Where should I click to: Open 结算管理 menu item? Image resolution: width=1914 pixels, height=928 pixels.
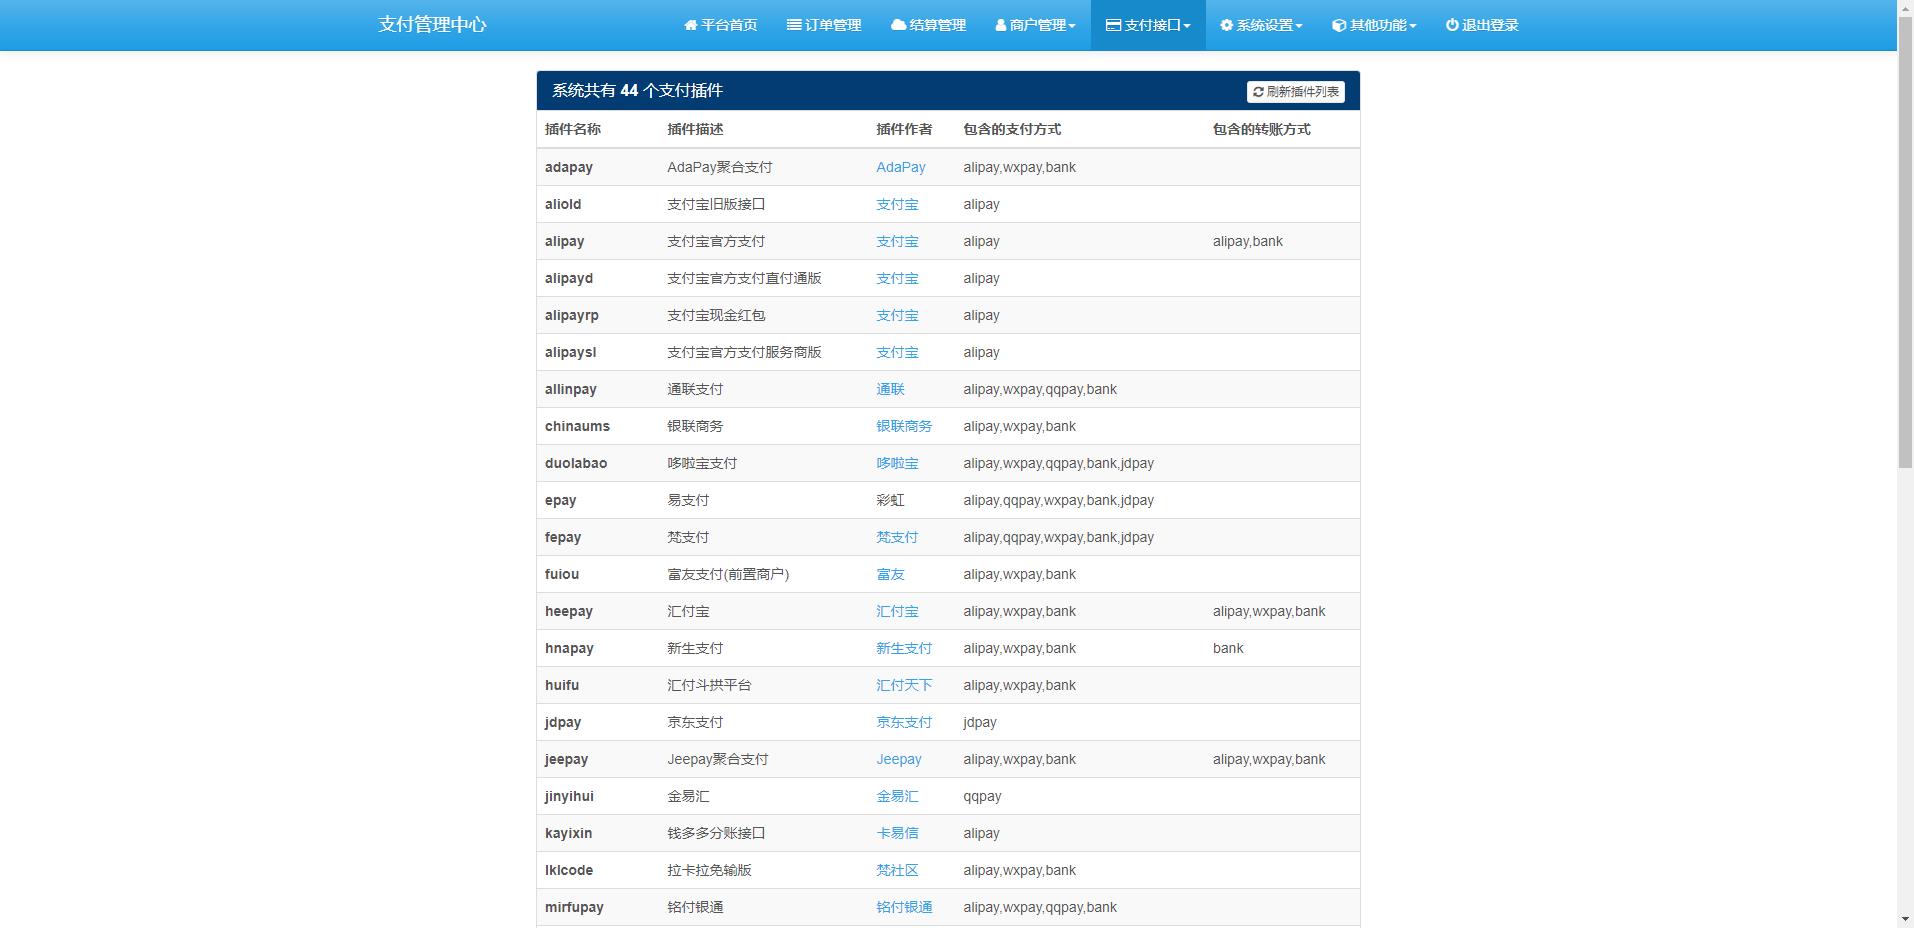tap(937, 25)
